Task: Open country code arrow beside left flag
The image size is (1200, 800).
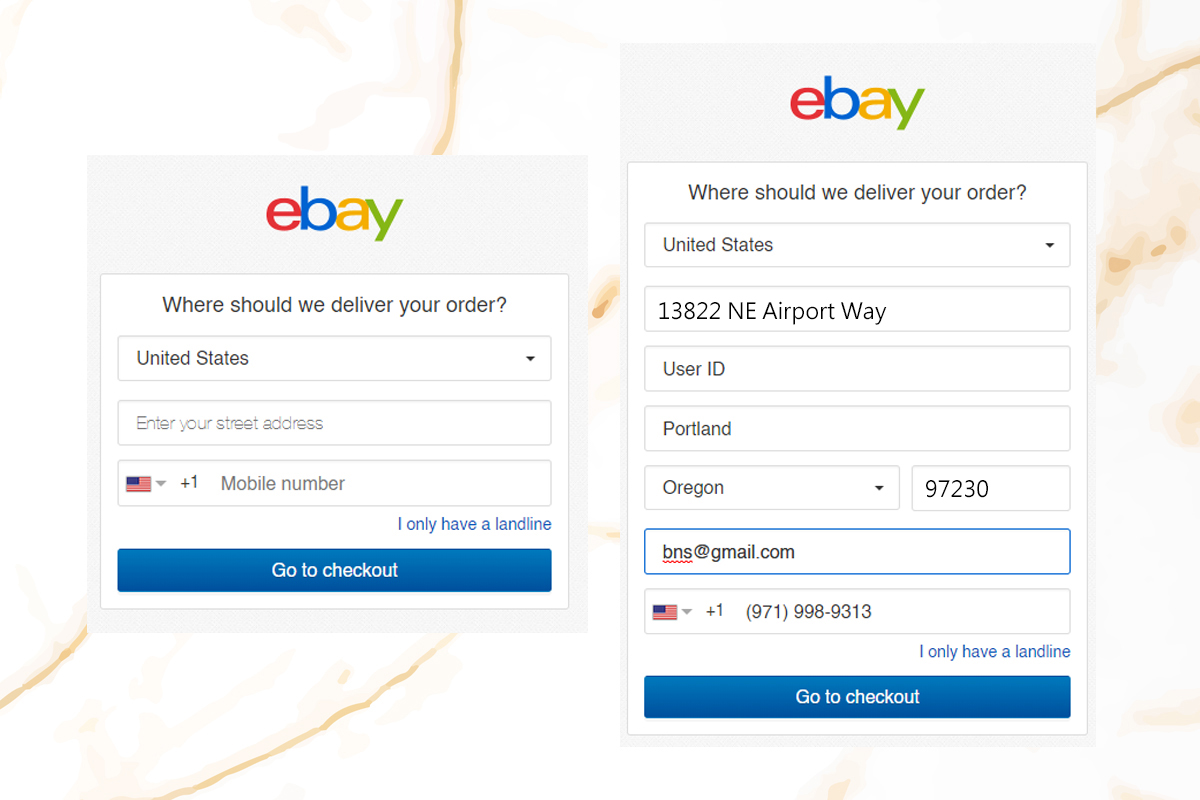Action: [161, 484]
